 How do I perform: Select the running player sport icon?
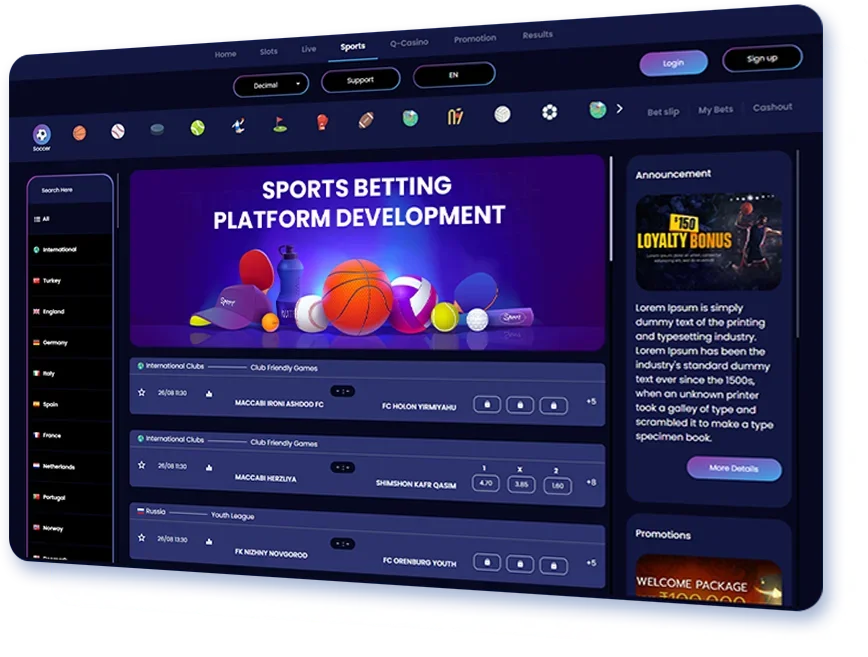pos(239,126)
